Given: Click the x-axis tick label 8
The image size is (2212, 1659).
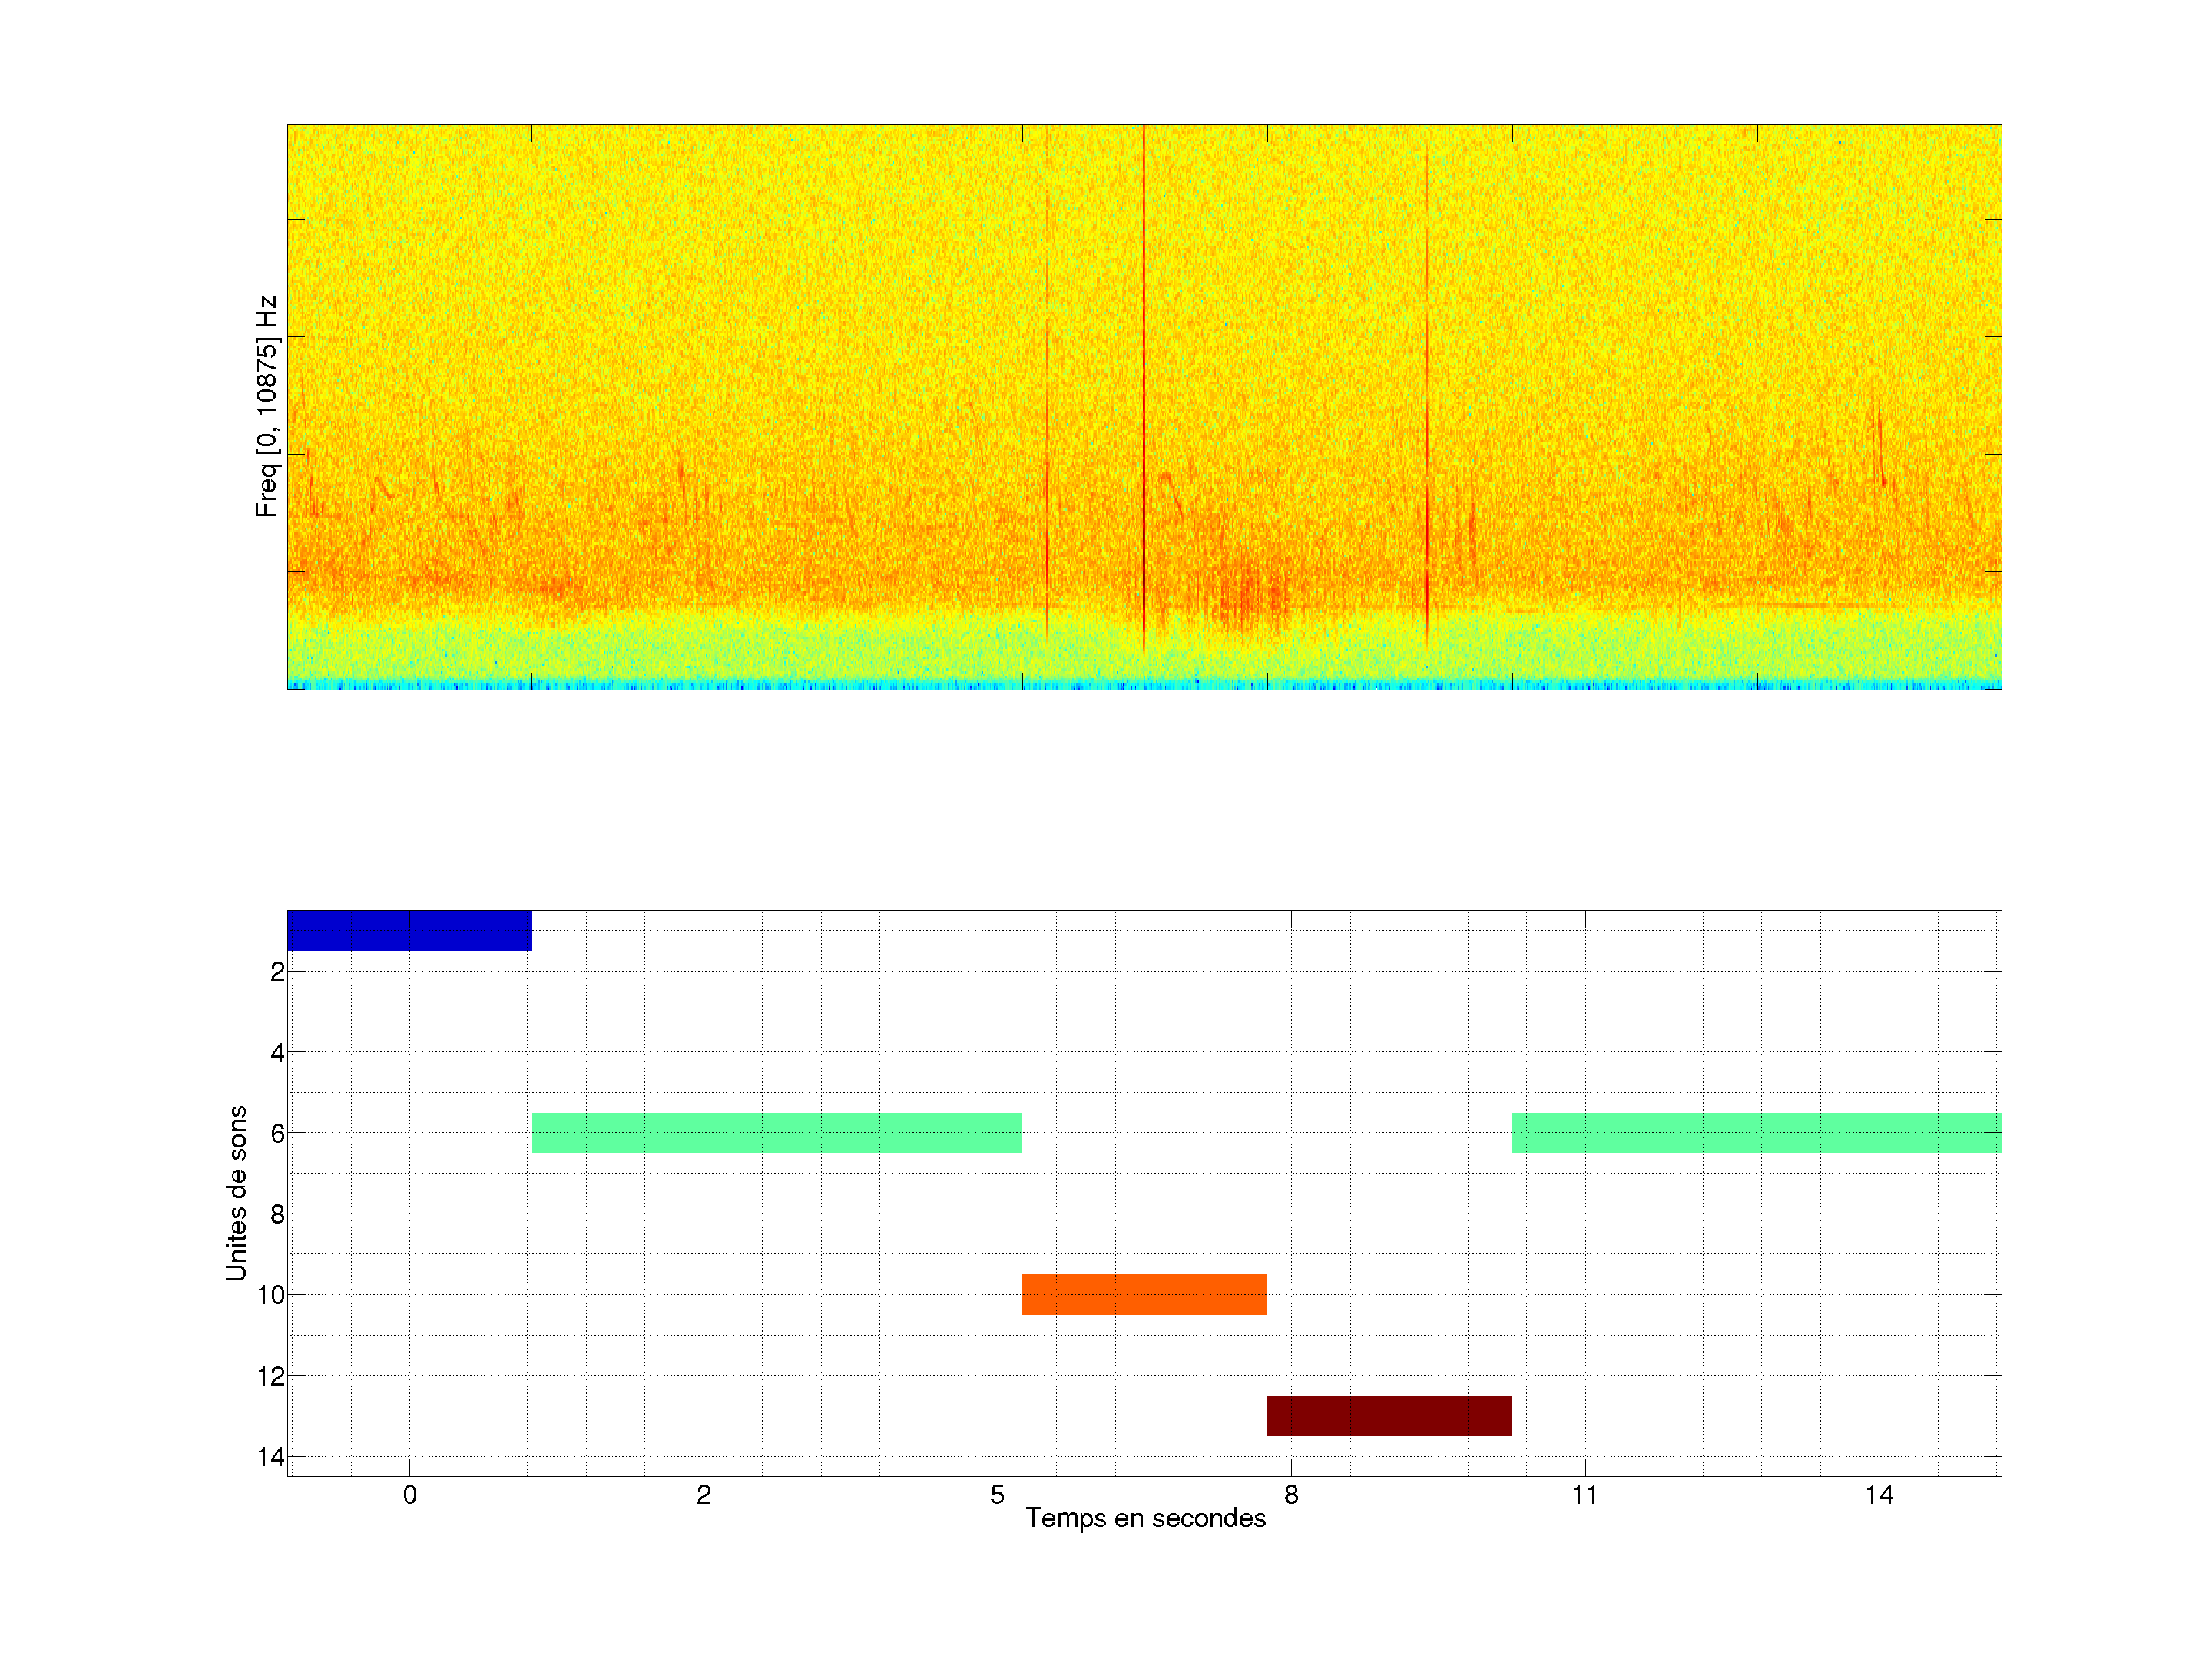Looking at the screenshot, I should 1291,1495.
